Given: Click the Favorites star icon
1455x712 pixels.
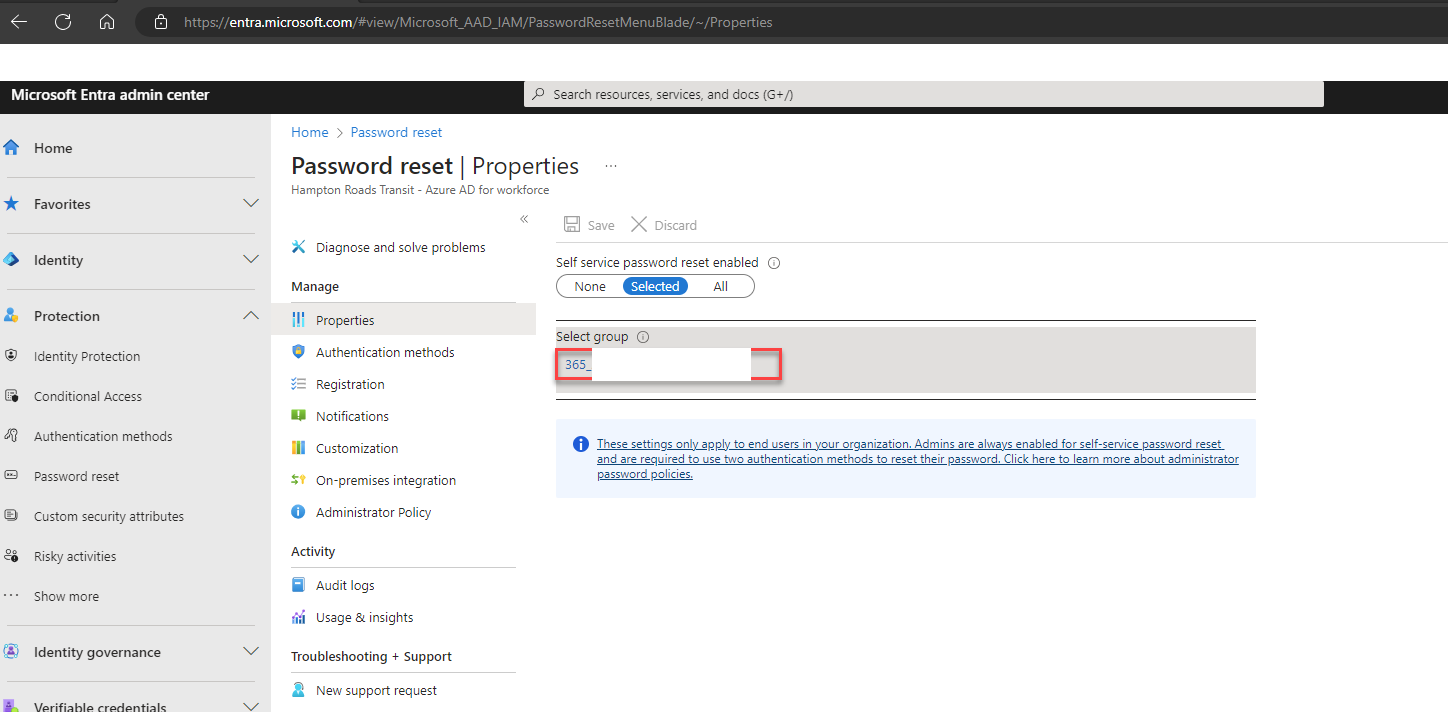Looking at the screenshot, I should point(12,204).
